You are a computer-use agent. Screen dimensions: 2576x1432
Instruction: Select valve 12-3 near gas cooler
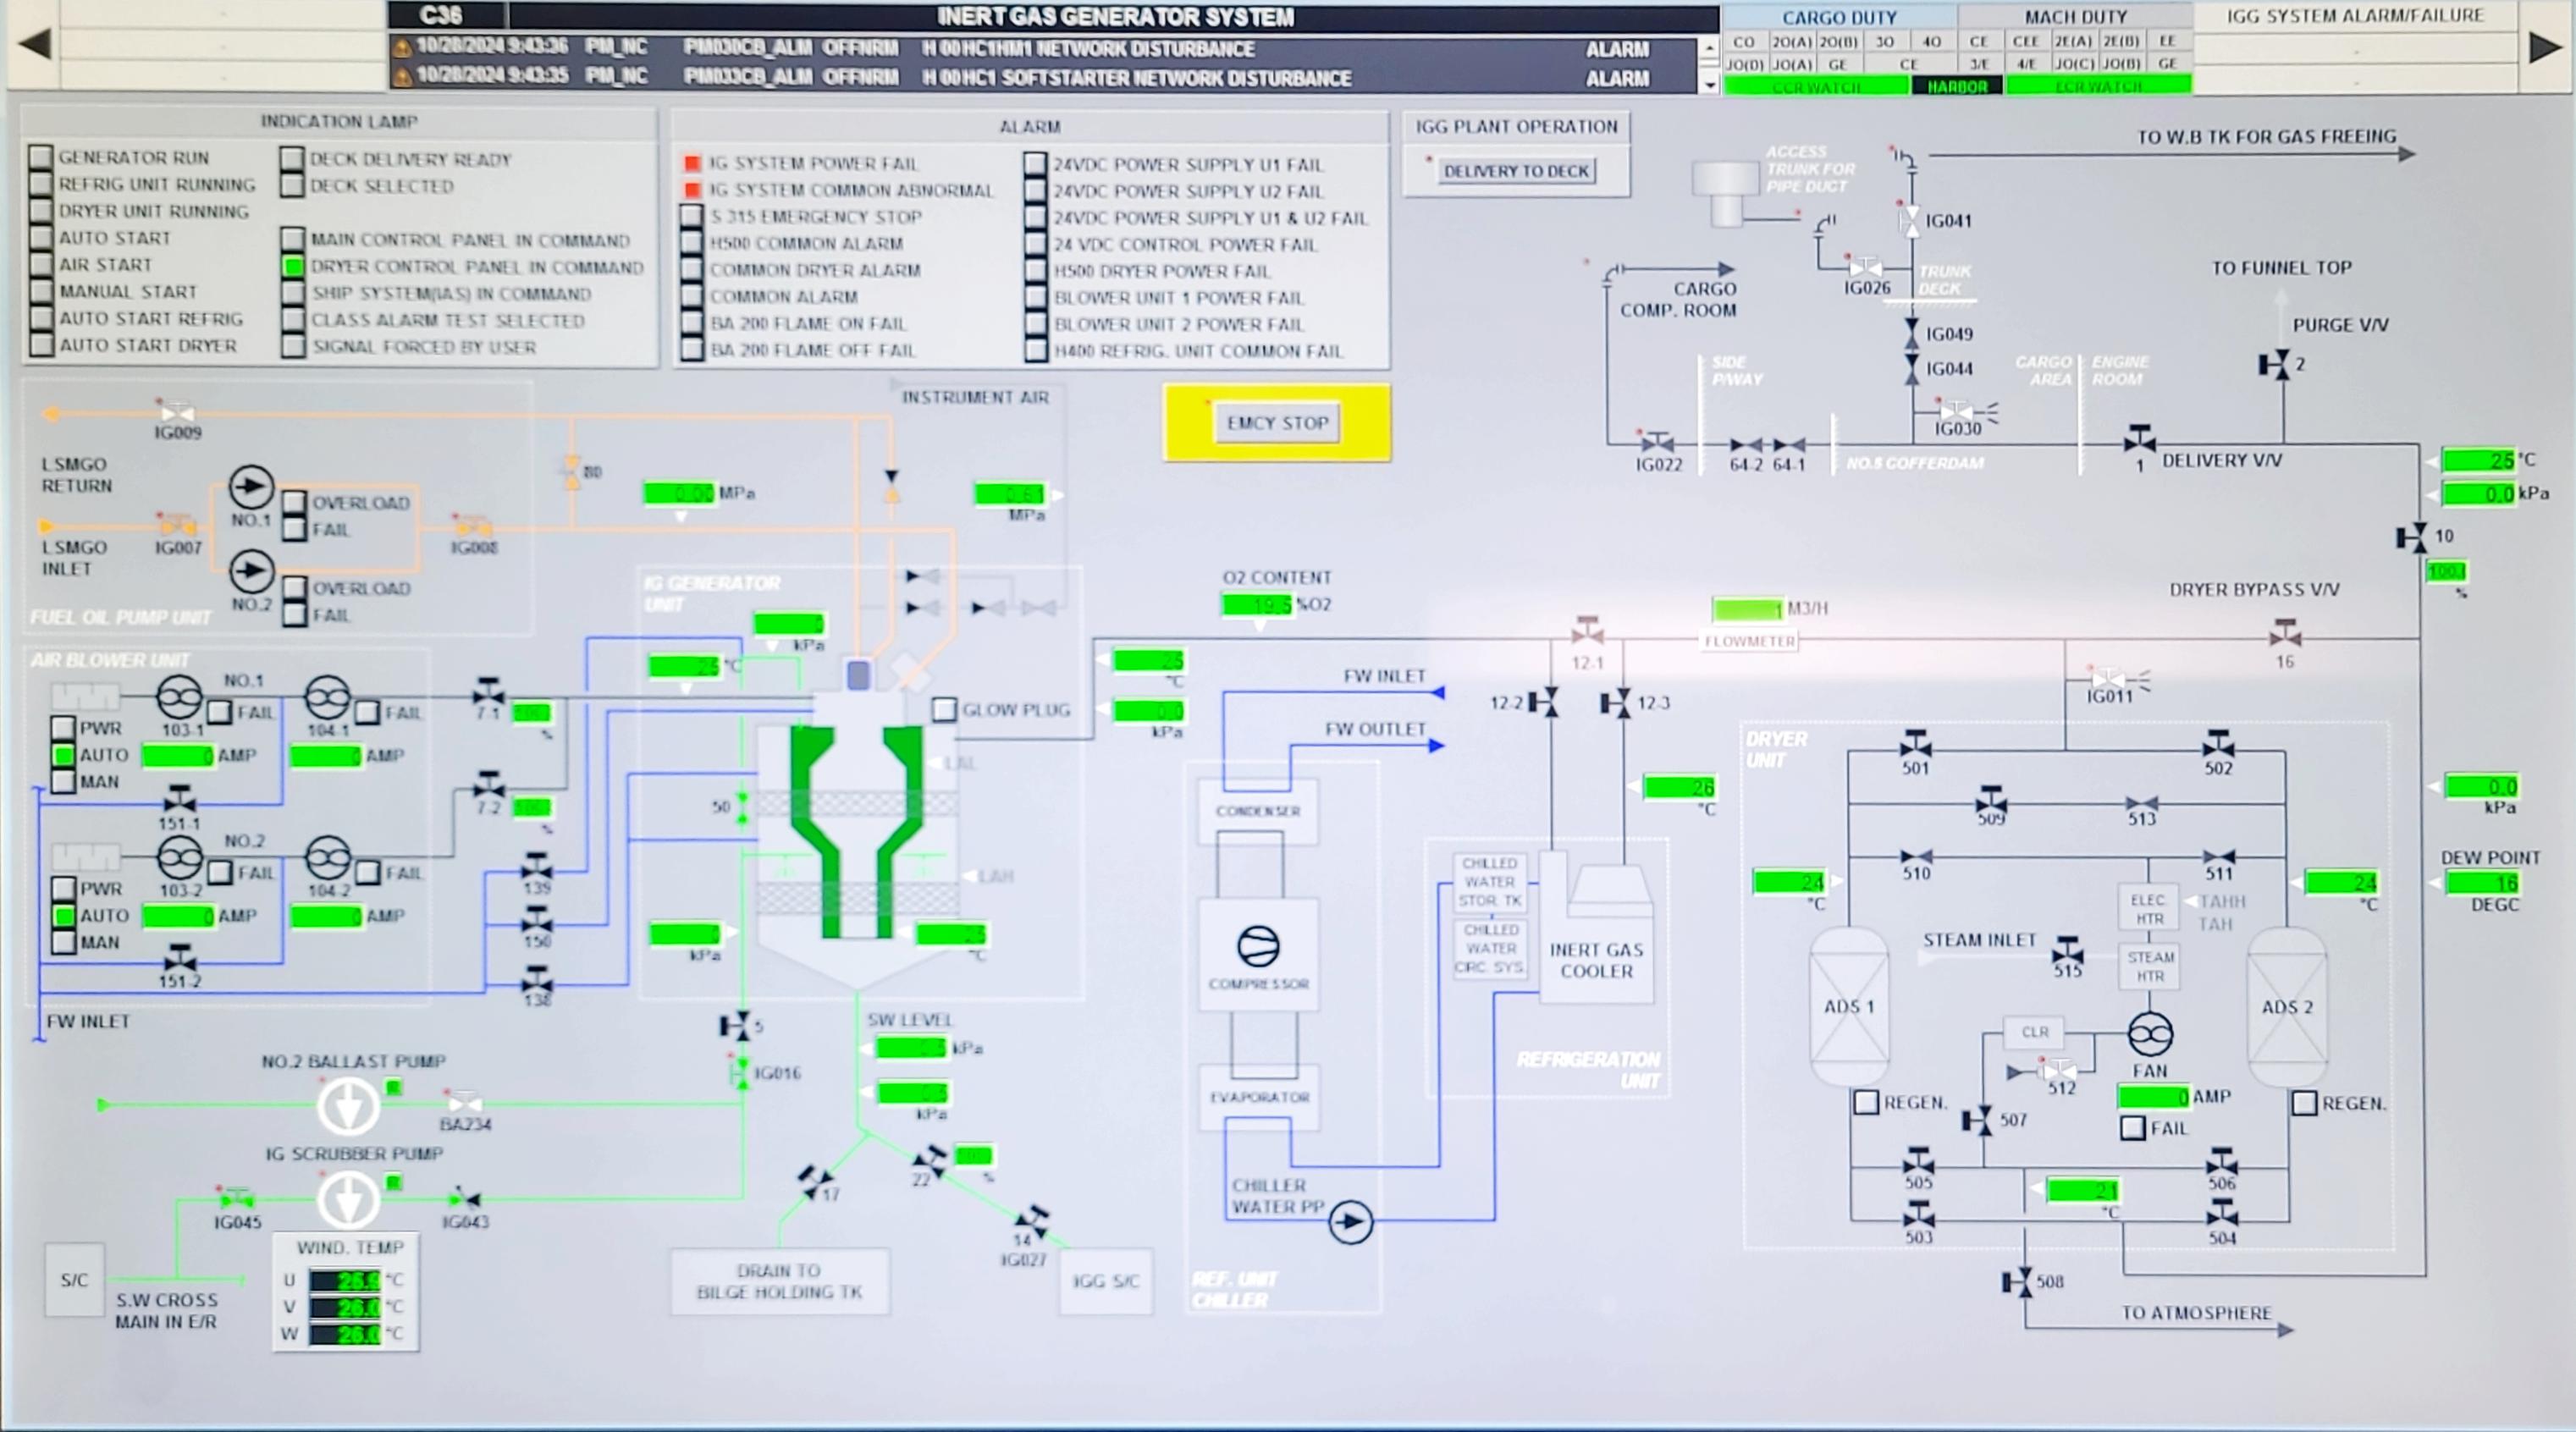tap(1614, 703)
